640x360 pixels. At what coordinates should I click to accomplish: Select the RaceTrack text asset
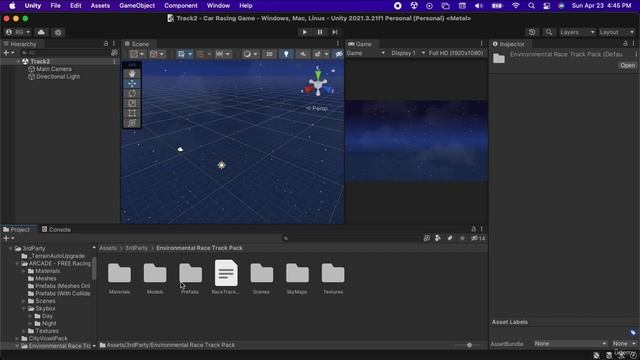tap(226, 273)
